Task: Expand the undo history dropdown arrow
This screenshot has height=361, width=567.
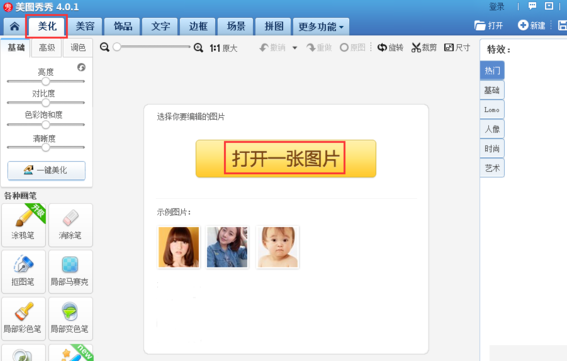Action: click(x=295, y=48)
